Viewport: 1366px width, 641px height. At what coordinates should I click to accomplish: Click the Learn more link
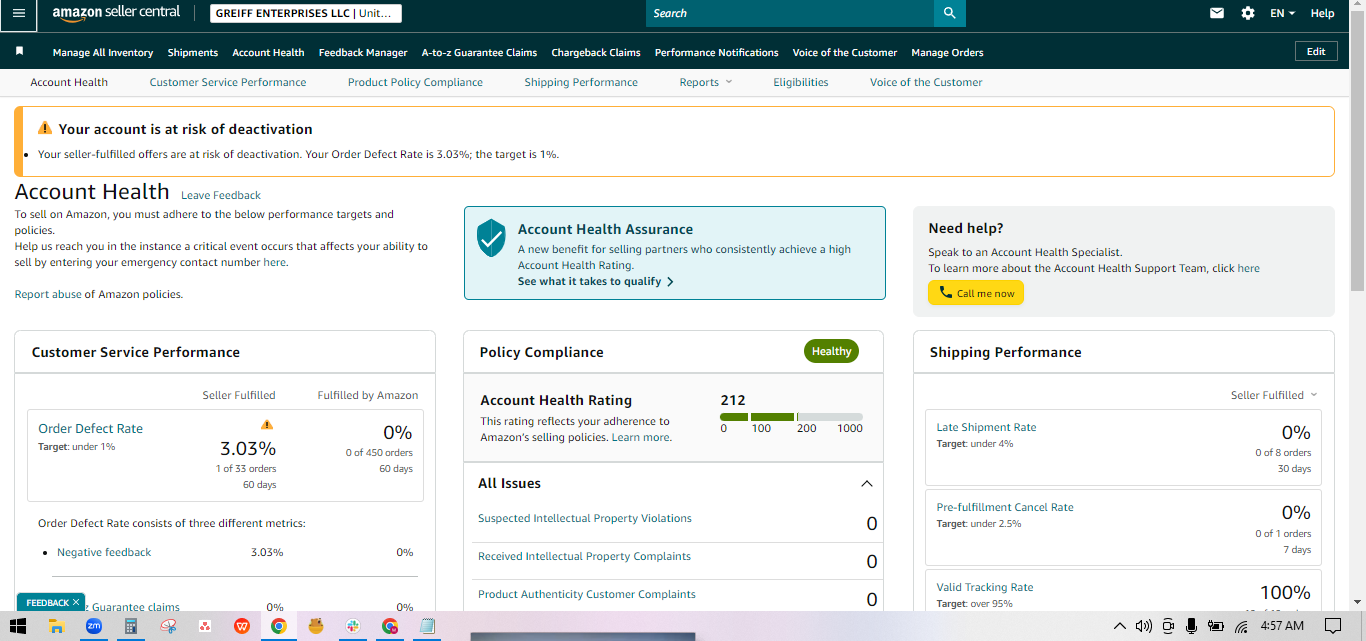pos(641,437)
